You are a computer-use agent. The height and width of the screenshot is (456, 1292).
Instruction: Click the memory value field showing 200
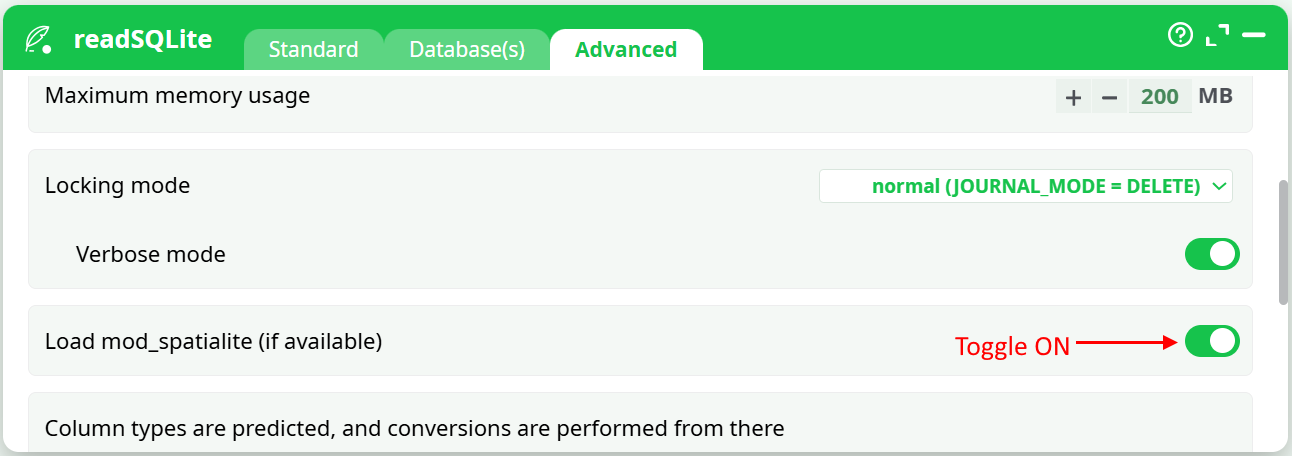(x=1160, y=97)
